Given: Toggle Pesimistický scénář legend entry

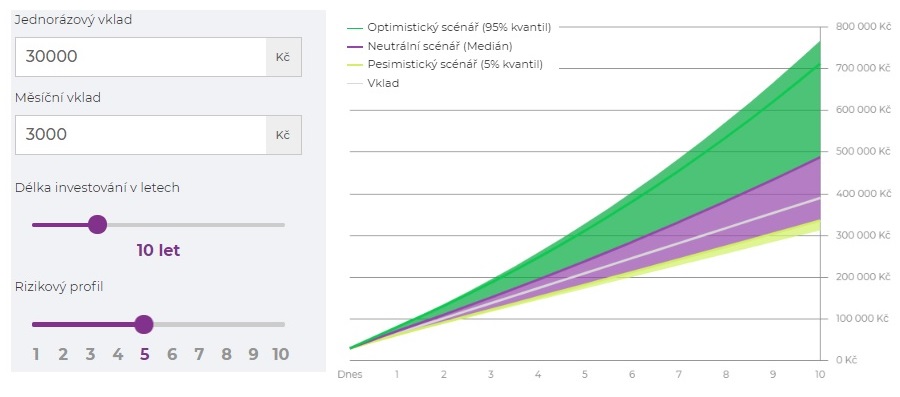Looking at the screenshot, I should (445, 64).
